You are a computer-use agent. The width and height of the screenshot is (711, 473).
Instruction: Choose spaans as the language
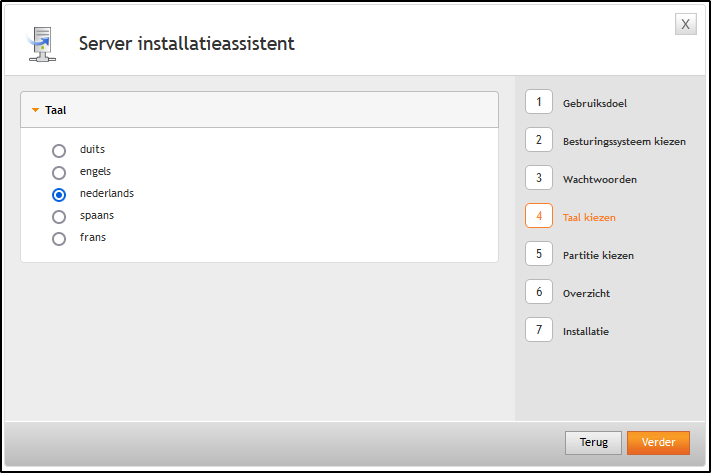click(x=59, y=216)
